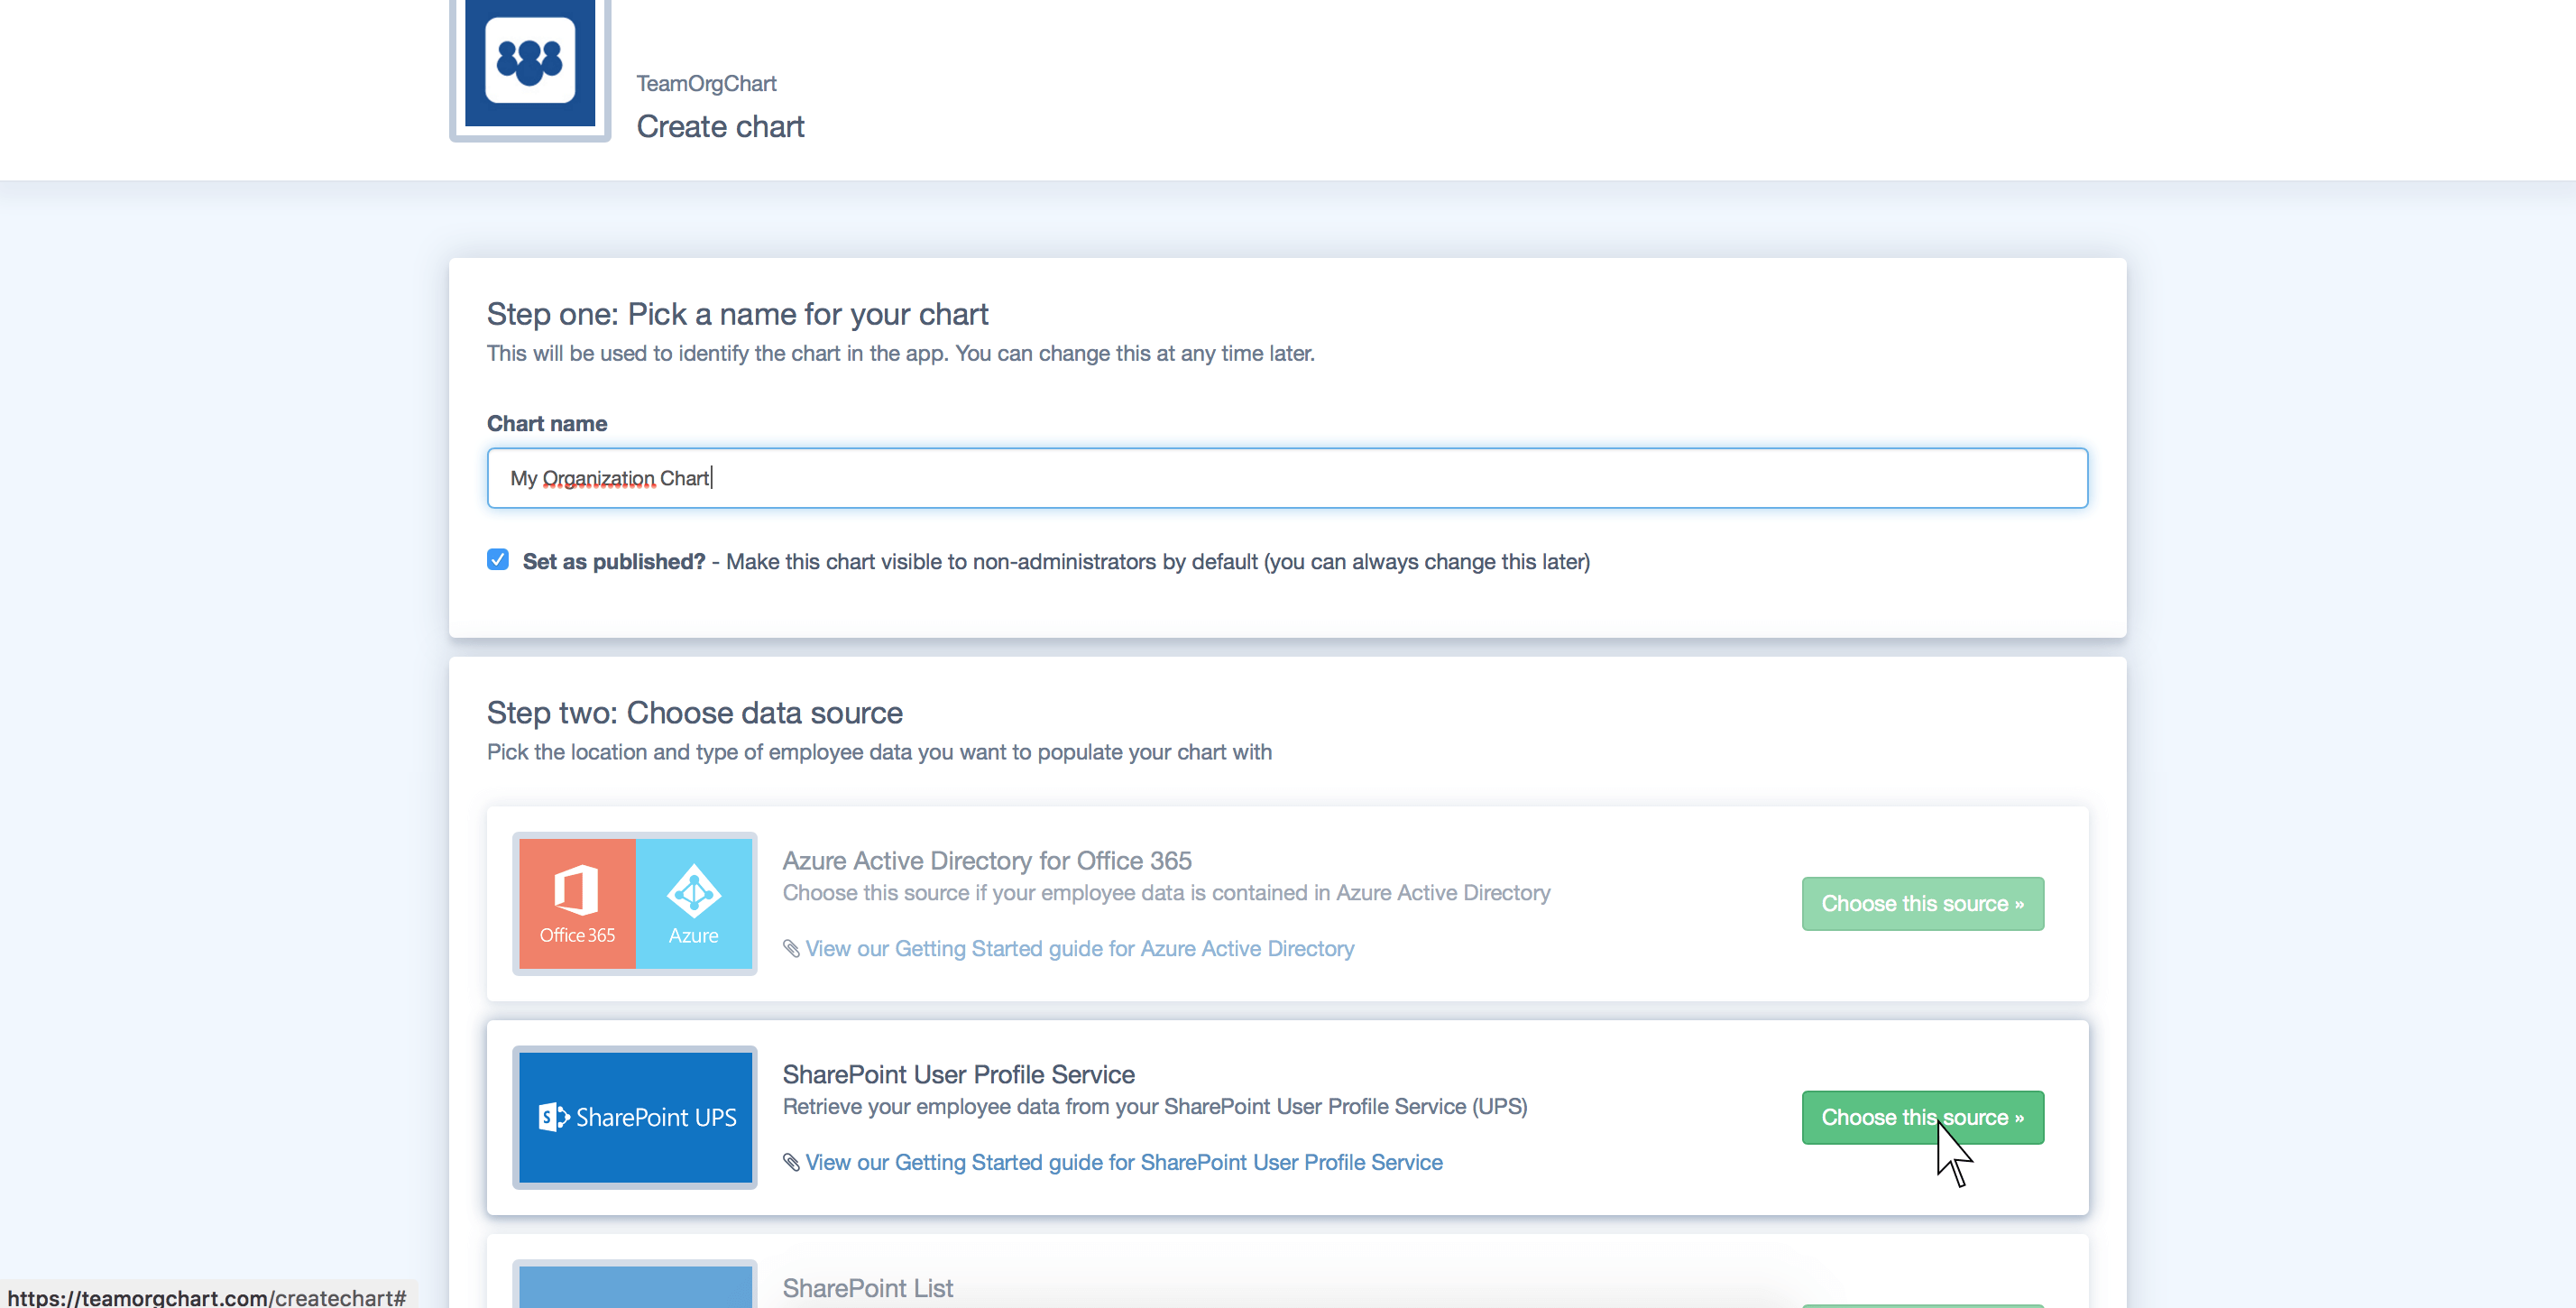
Task: Click the Office 365 logo tile
Action: point(577,903)
